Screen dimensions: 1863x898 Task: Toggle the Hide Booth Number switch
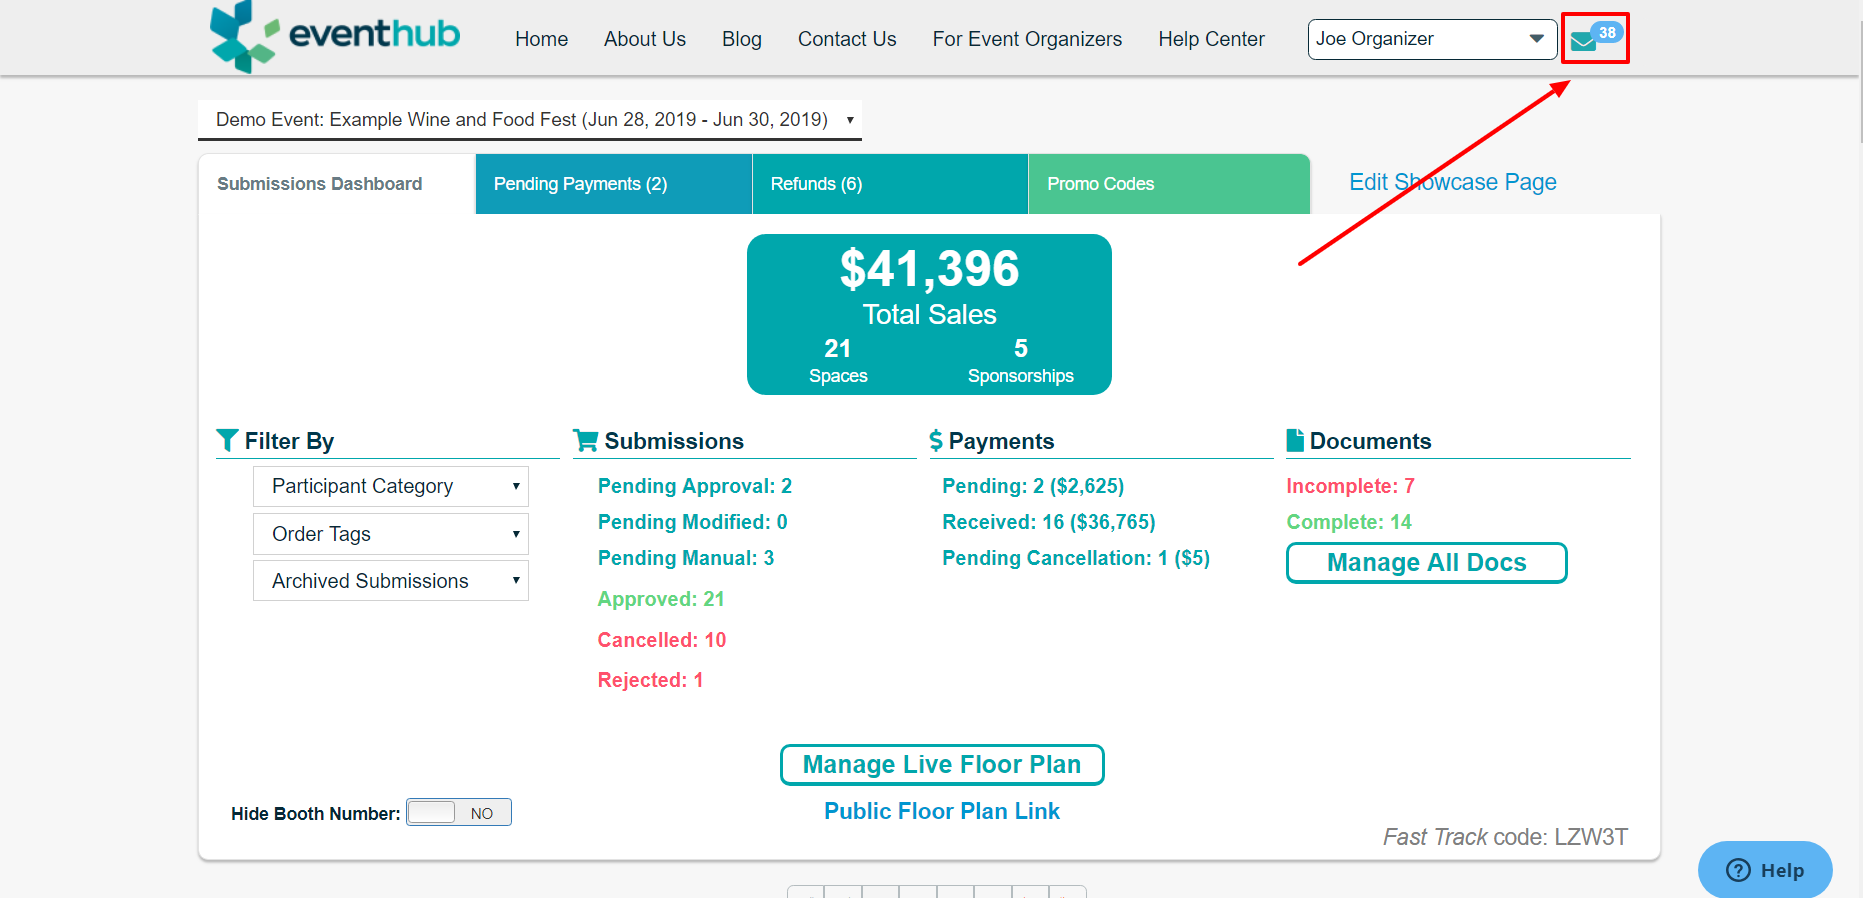459,812
